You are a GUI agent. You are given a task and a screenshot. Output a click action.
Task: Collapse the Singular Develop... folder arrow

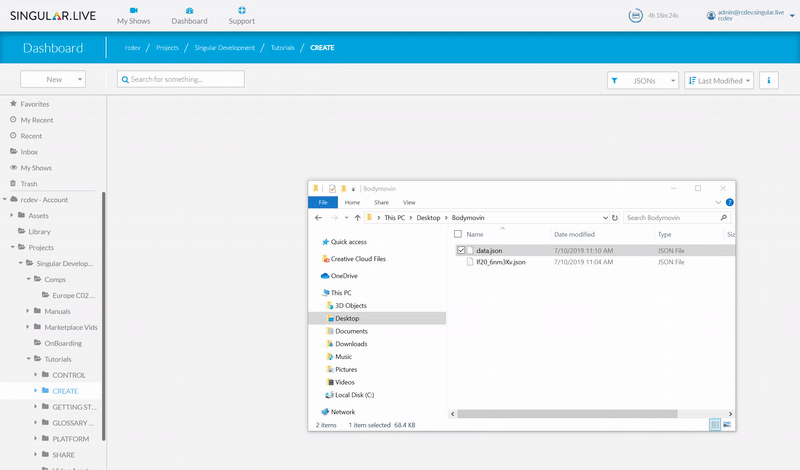coord(20,263)
